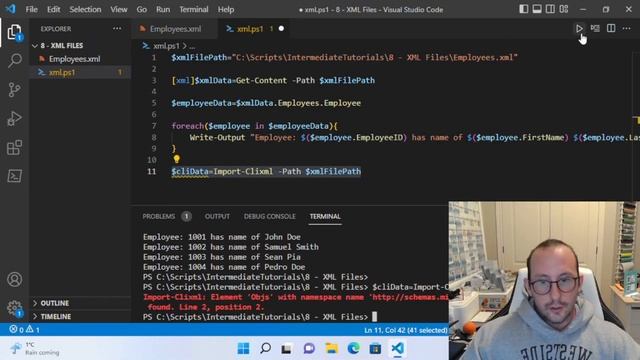This screenshot has height=360, width=640.
Task: Toggle the secondary sidebar layout icon
Action: [550, 9]
